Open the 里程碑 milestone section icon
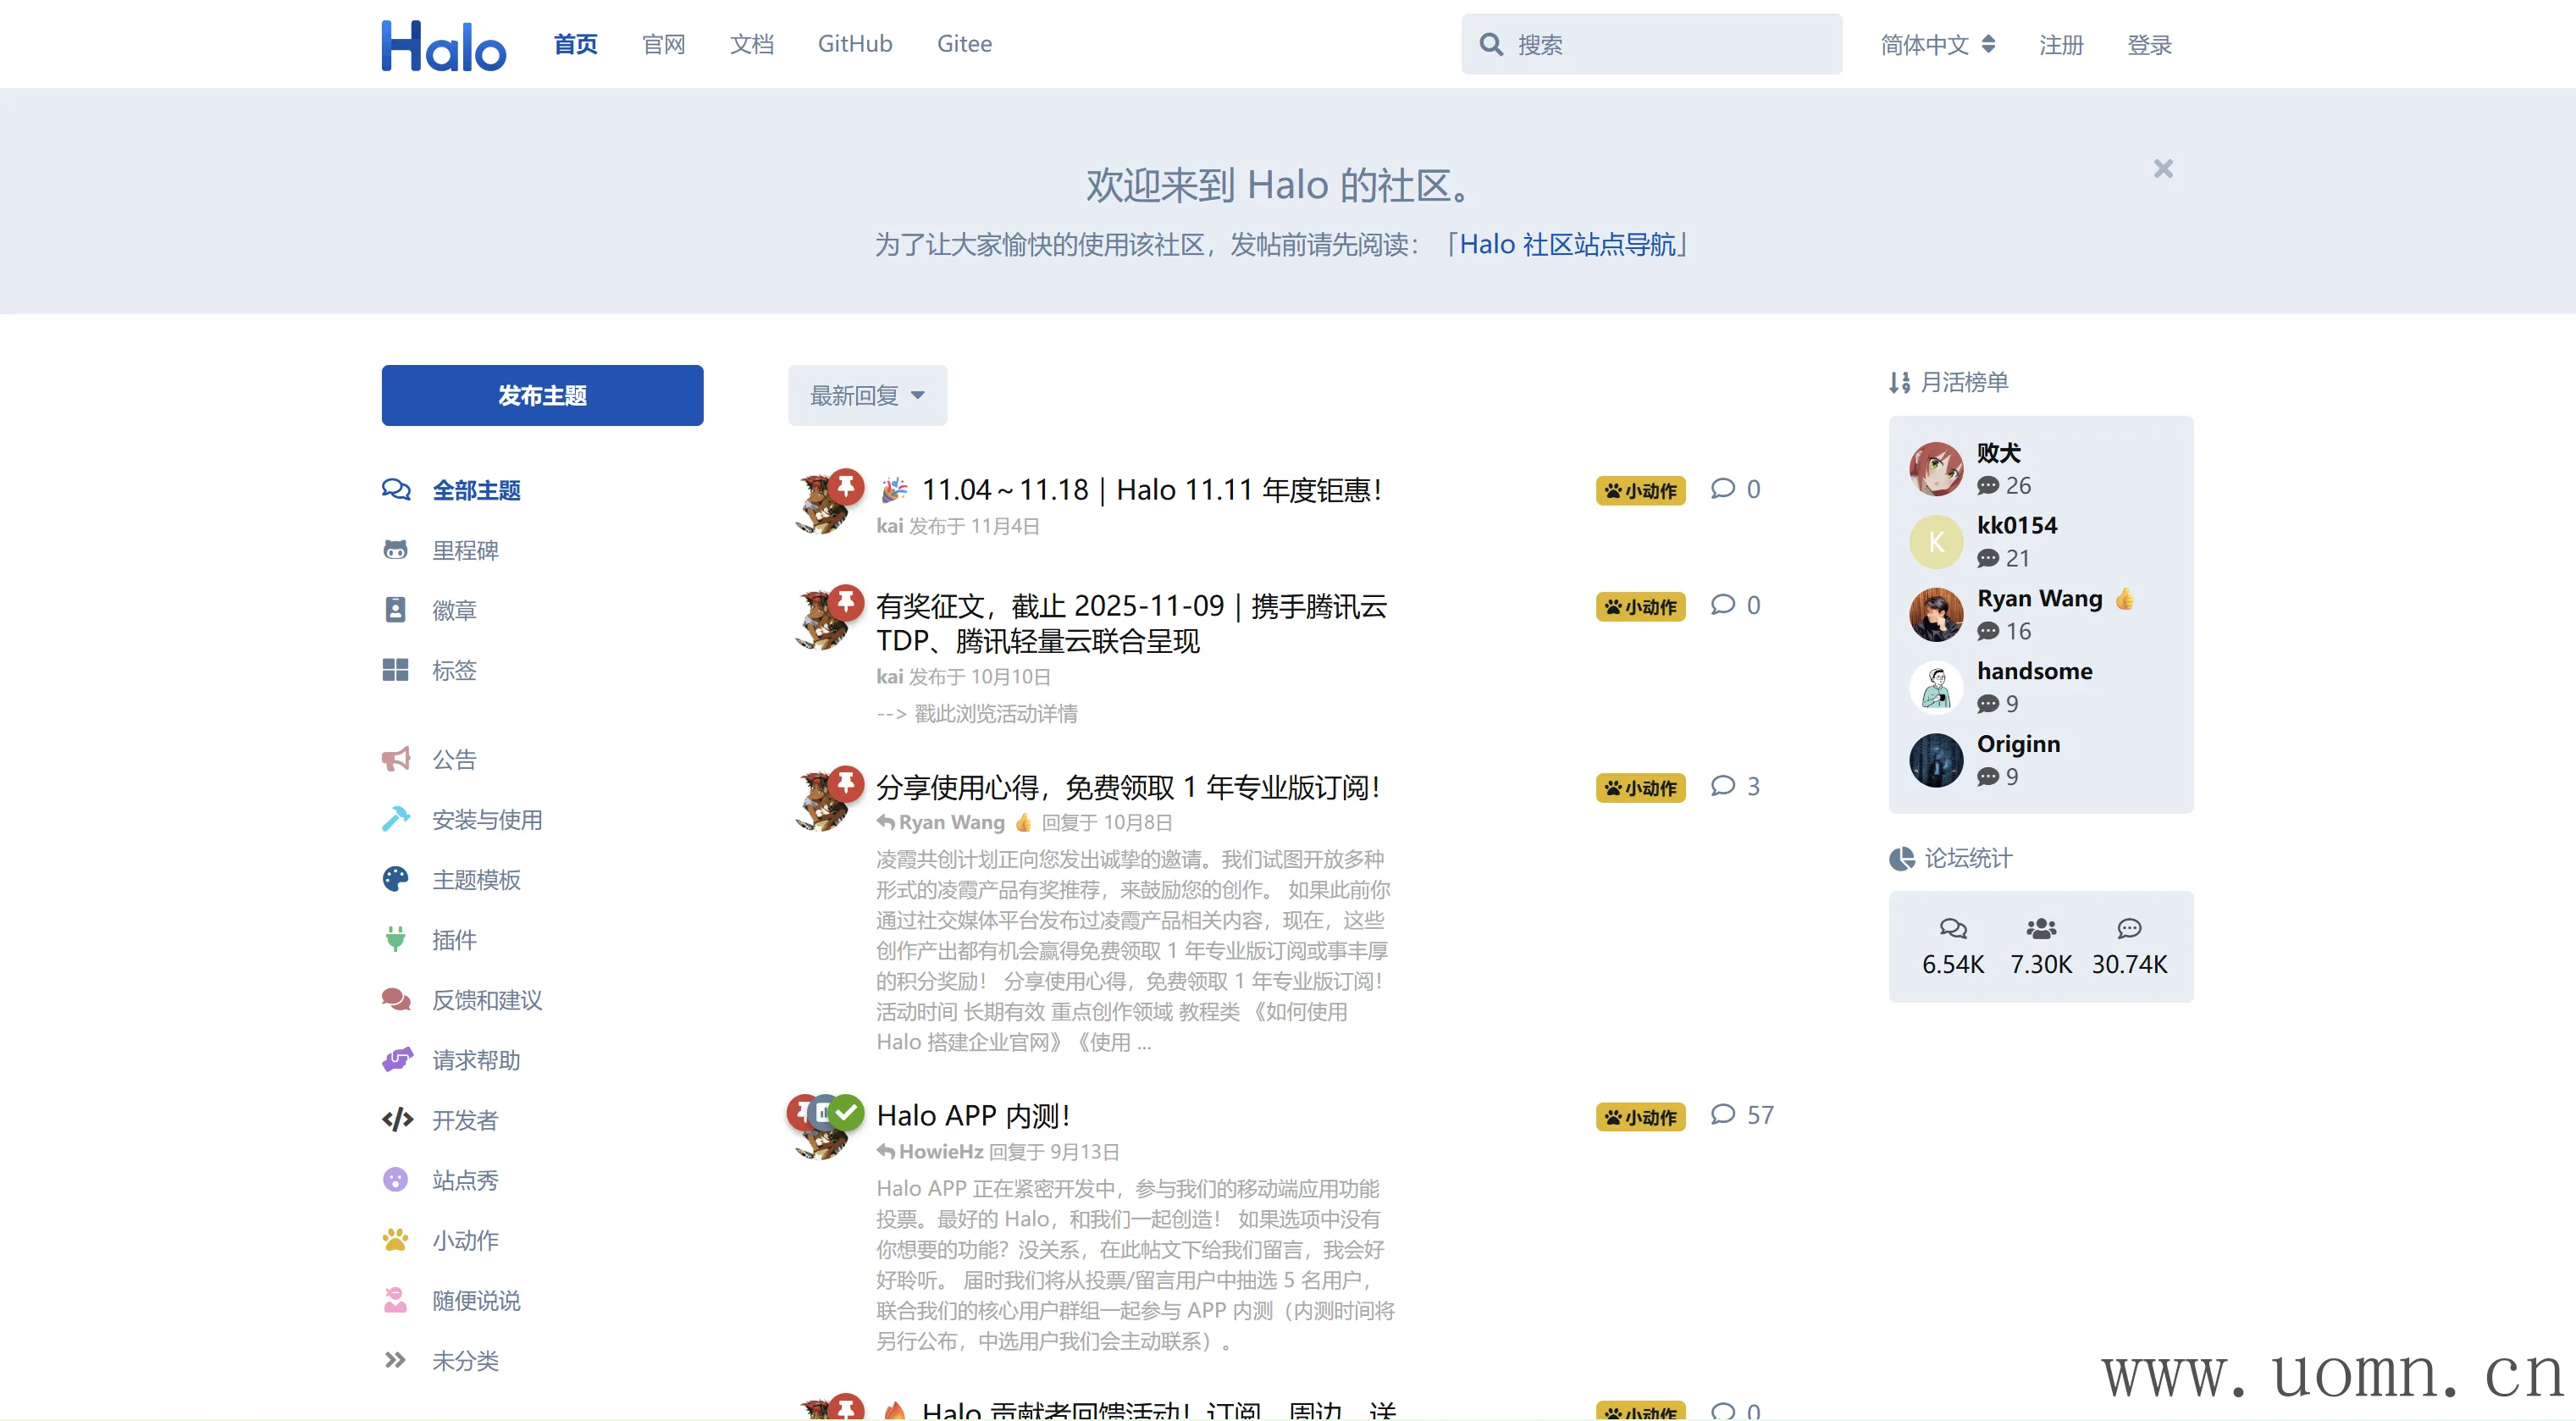2576x1421 pixels. [x=396, y=549]
